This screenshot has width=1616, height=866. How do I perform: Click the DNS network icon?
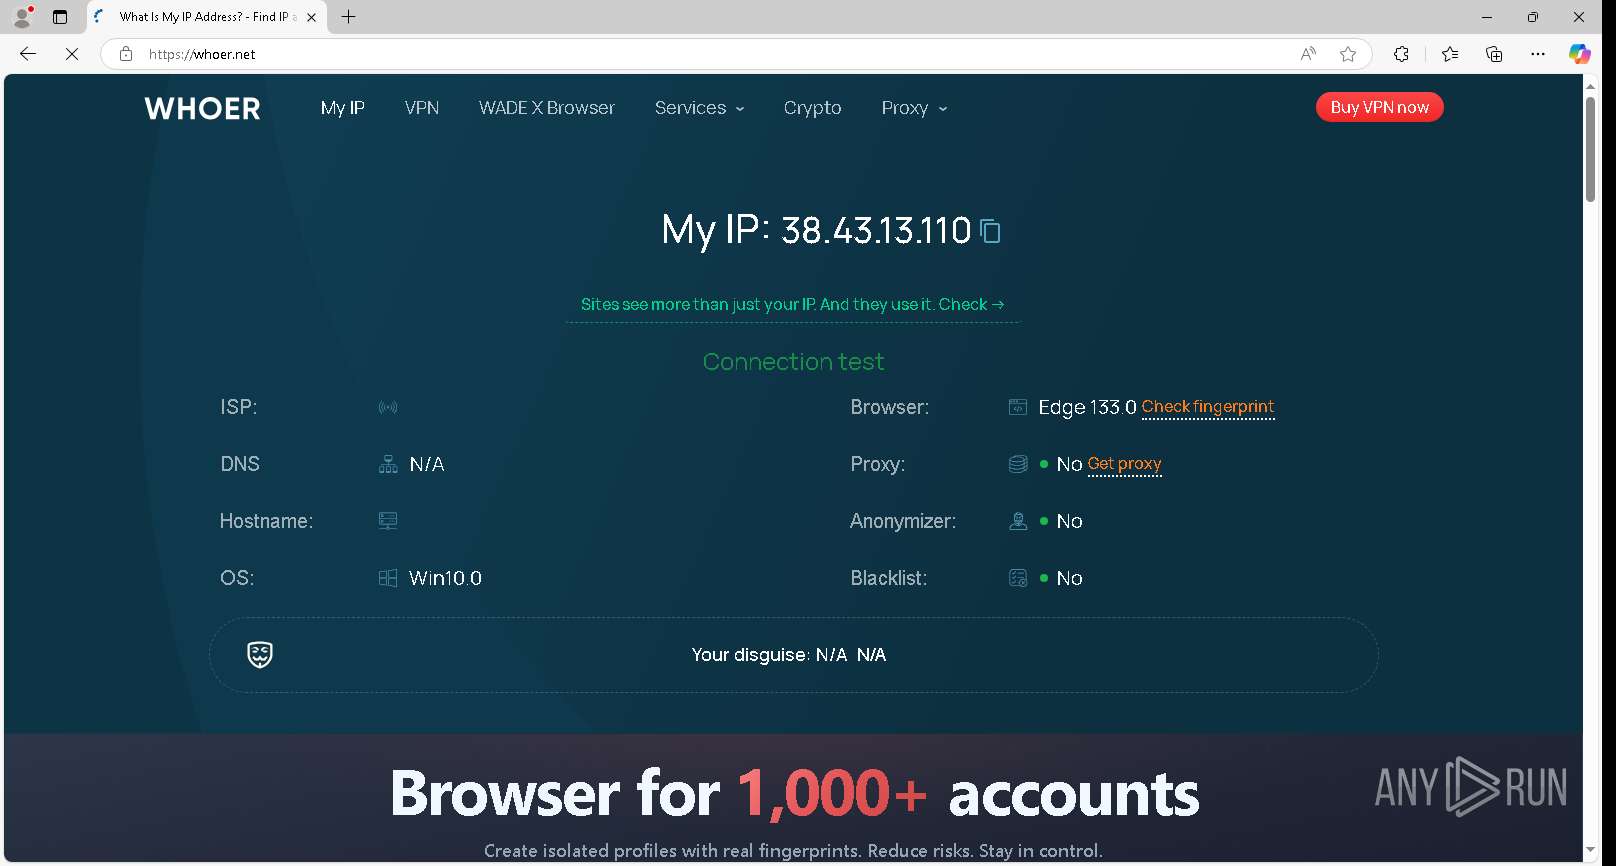[388, 464]
